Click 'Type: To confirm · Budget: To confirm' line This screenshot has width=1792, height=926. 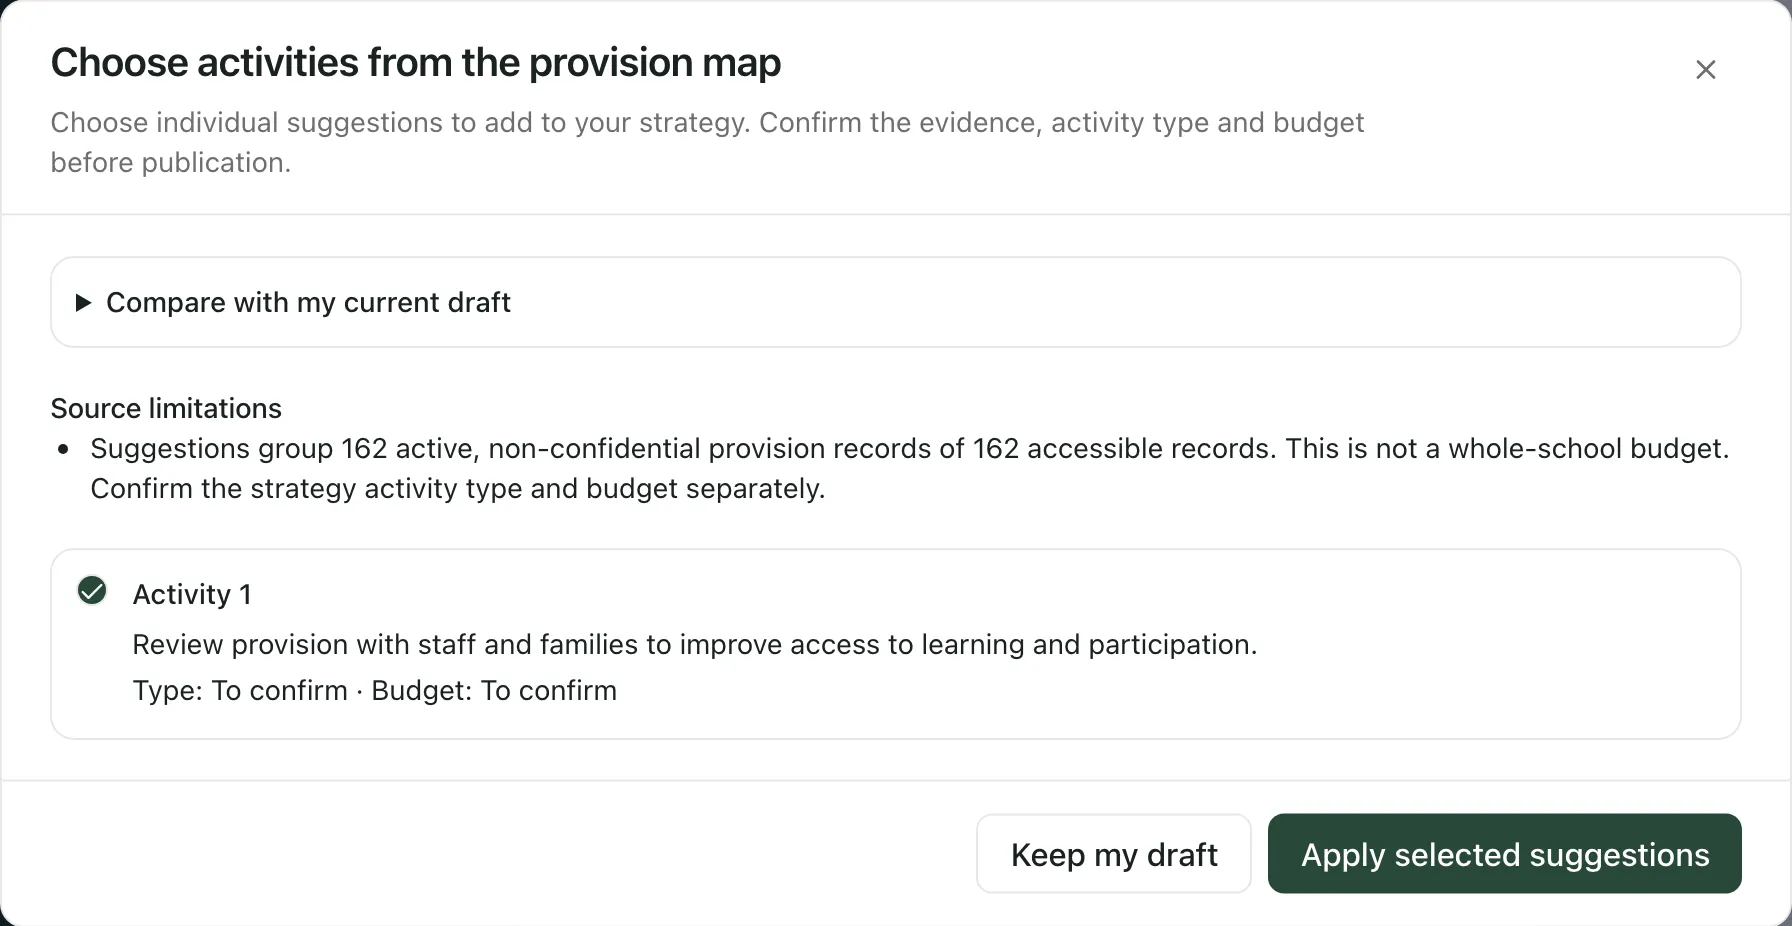tap(374, 690)
